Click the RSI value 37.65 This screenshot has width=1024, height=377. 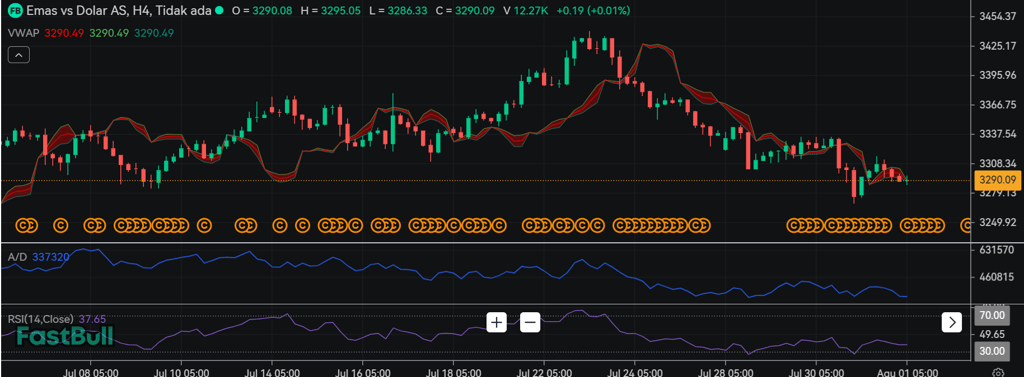pos(92,320)
